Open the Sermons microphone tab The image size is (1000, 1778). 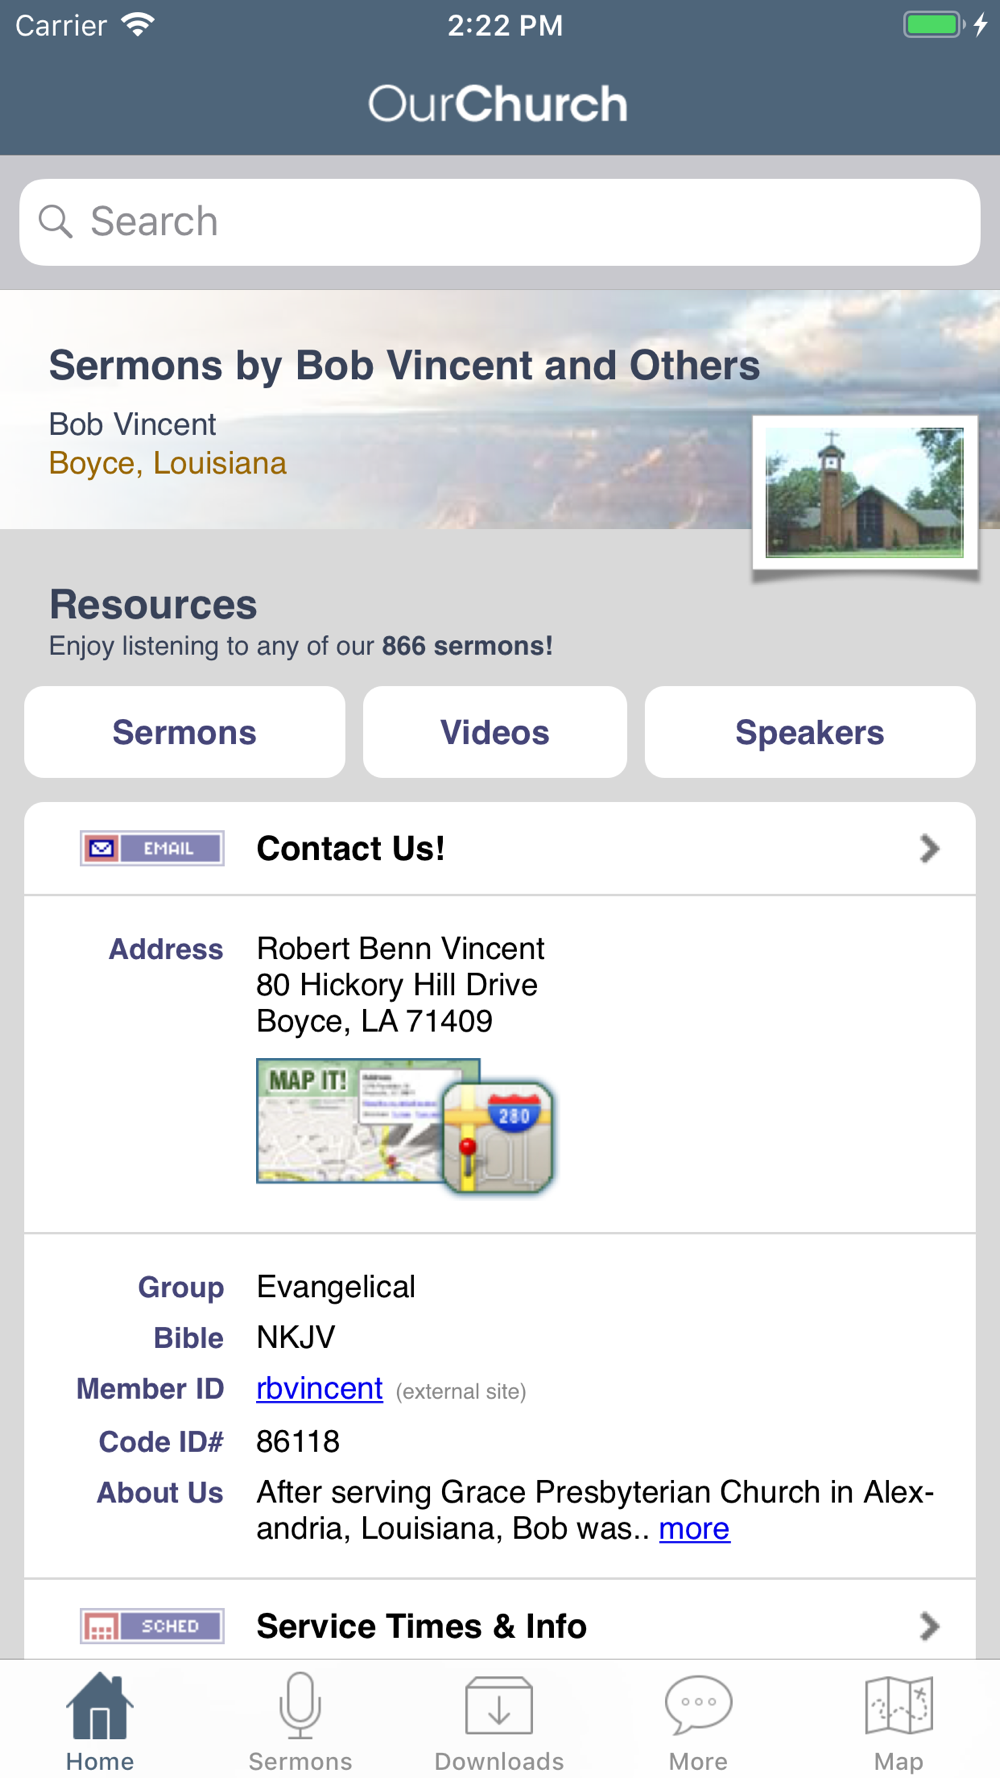pyautogui.click(x=300, y=1706)
